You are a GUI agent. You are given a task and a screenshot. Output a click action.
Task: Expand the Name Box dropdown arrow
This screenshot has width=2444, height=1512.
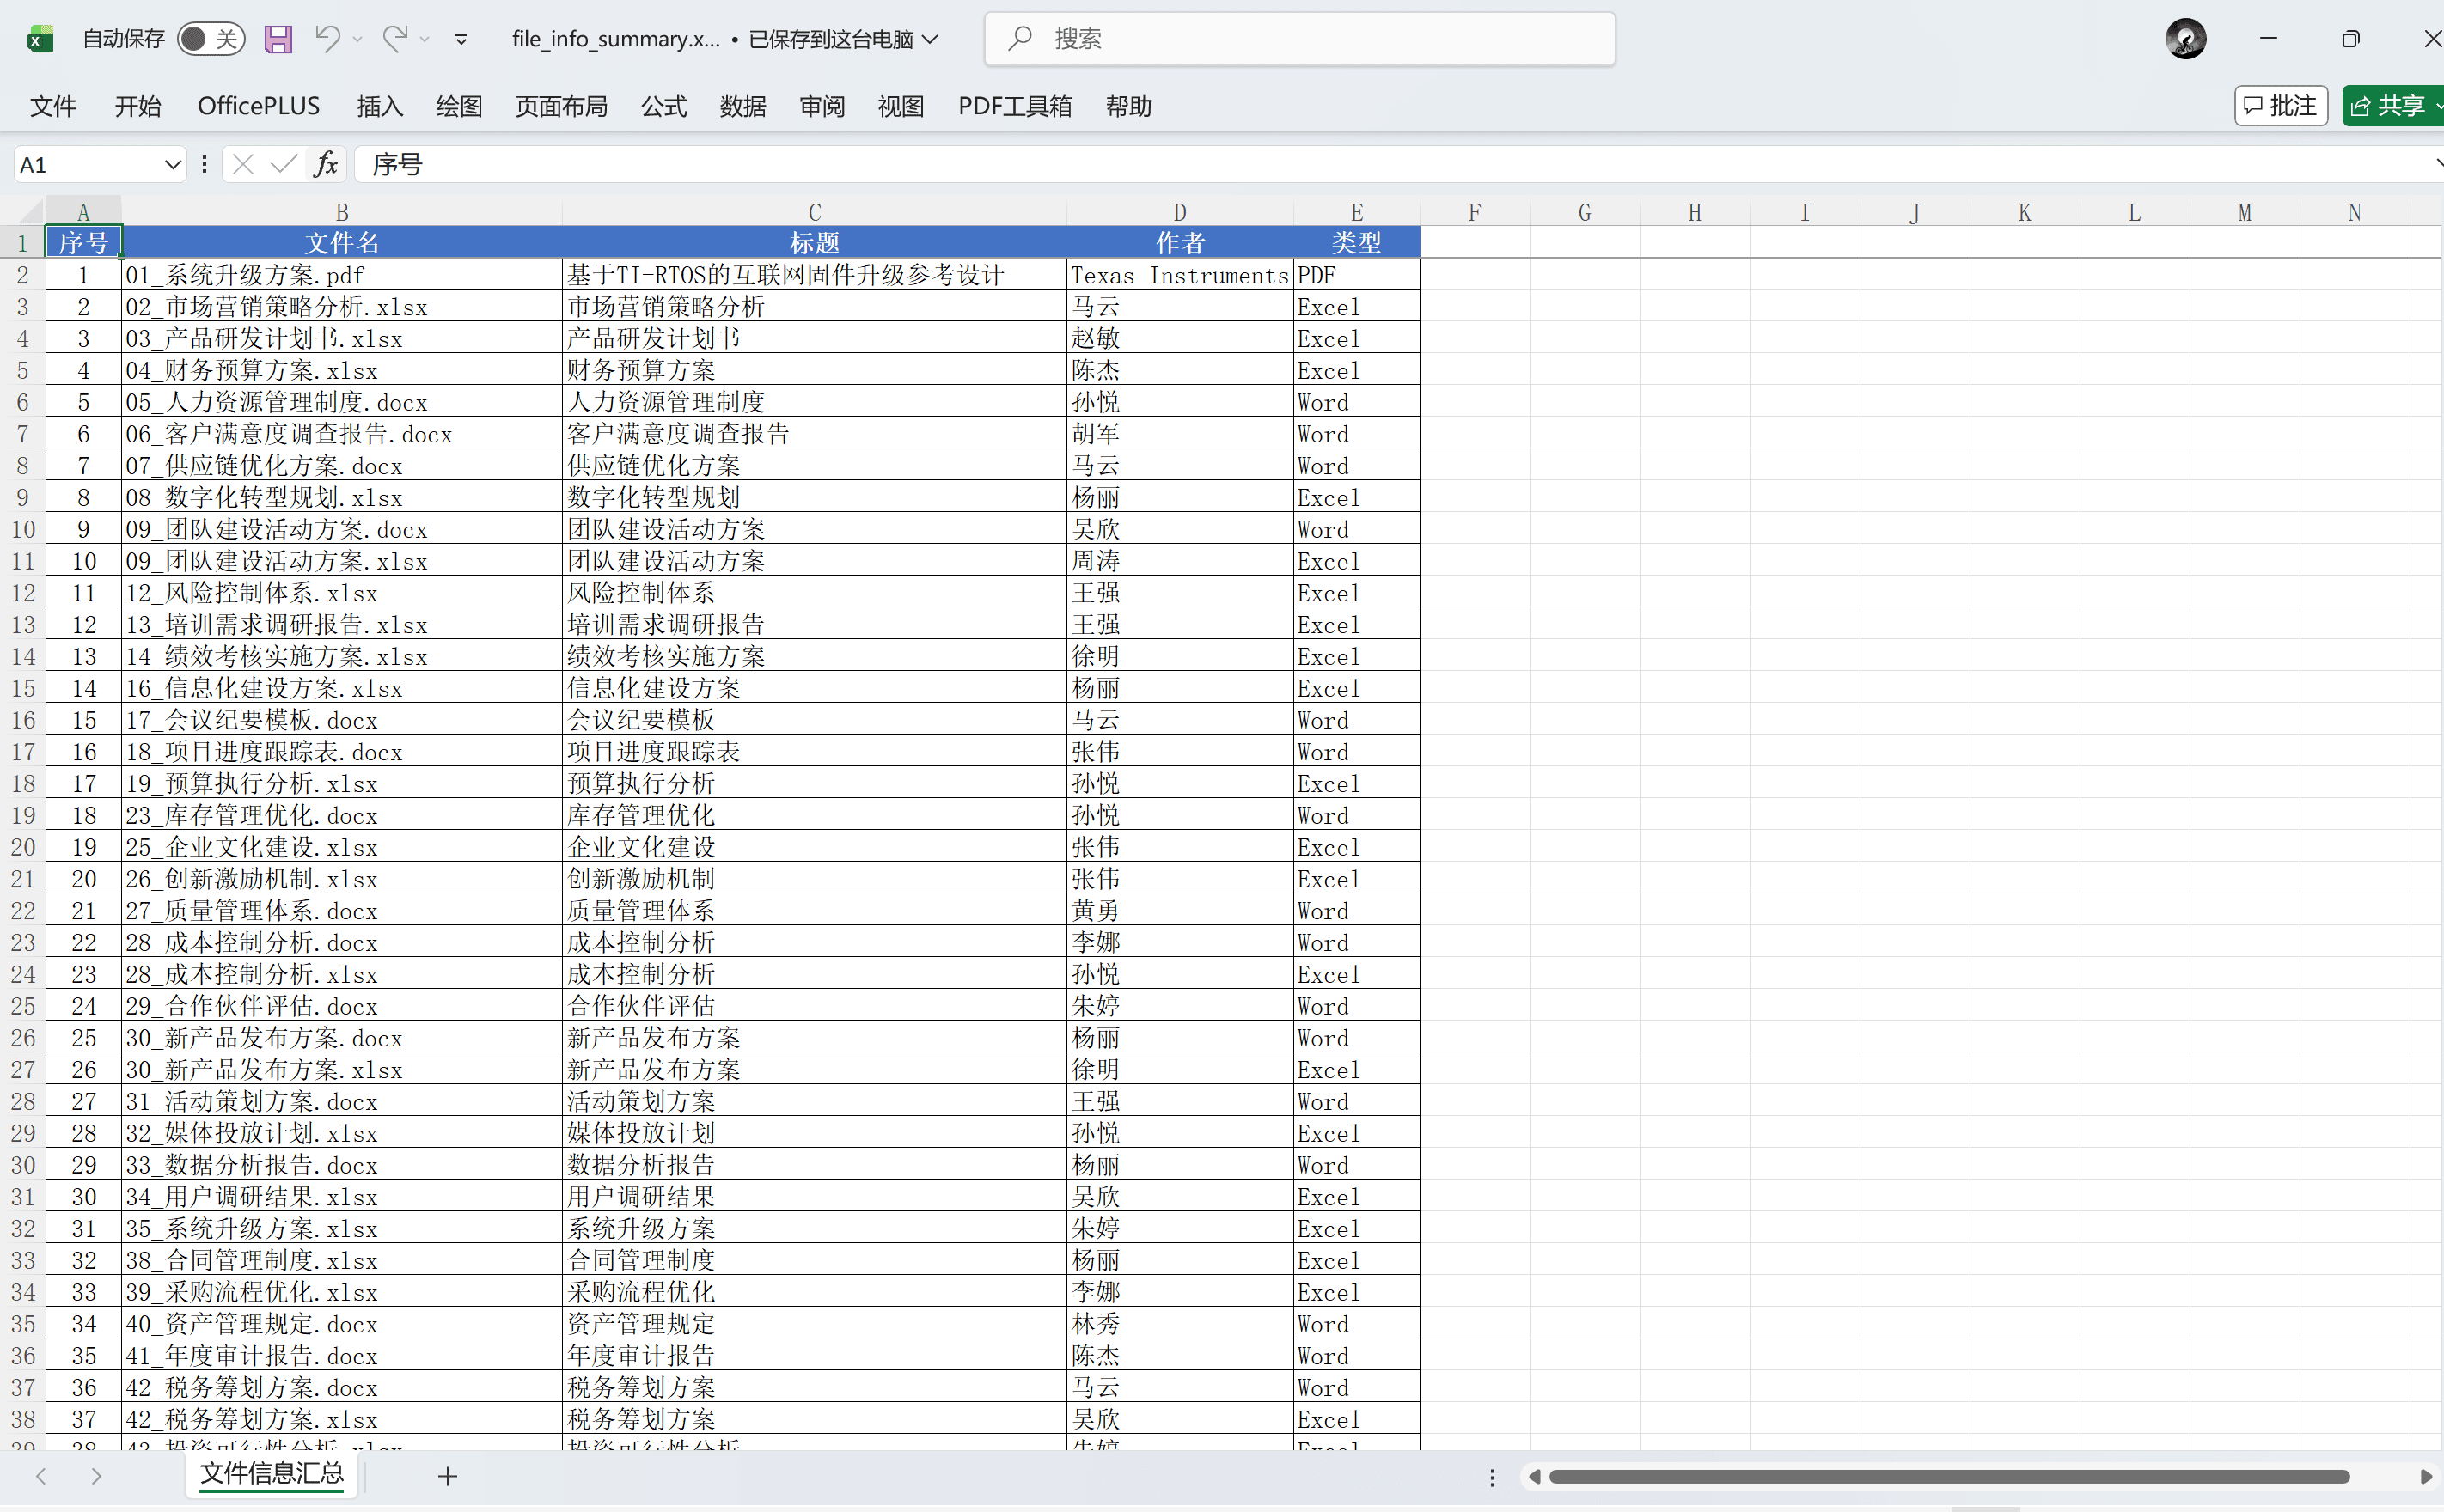(x=172, y=164)
